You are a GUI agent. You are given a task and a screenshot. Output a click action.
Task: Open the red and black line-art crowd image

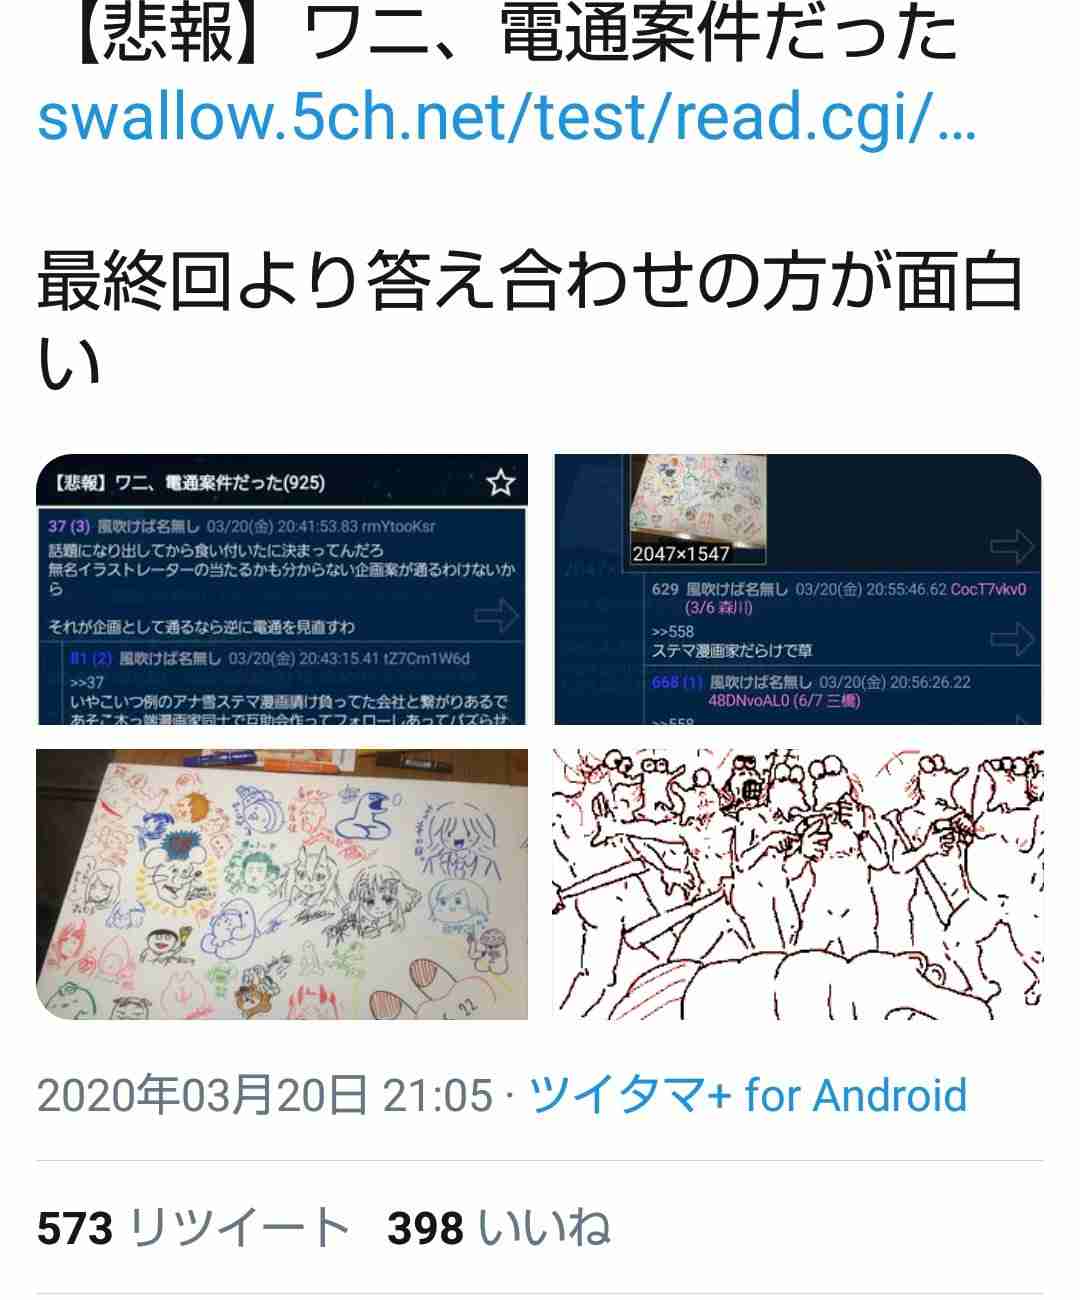click(x=798, y=884)
